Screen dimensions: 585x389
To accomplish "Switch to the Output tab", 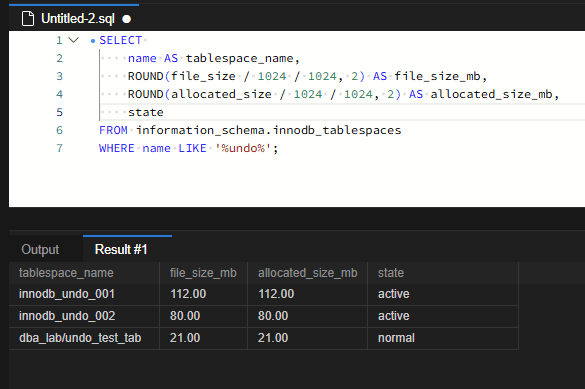I will (40, 250).
